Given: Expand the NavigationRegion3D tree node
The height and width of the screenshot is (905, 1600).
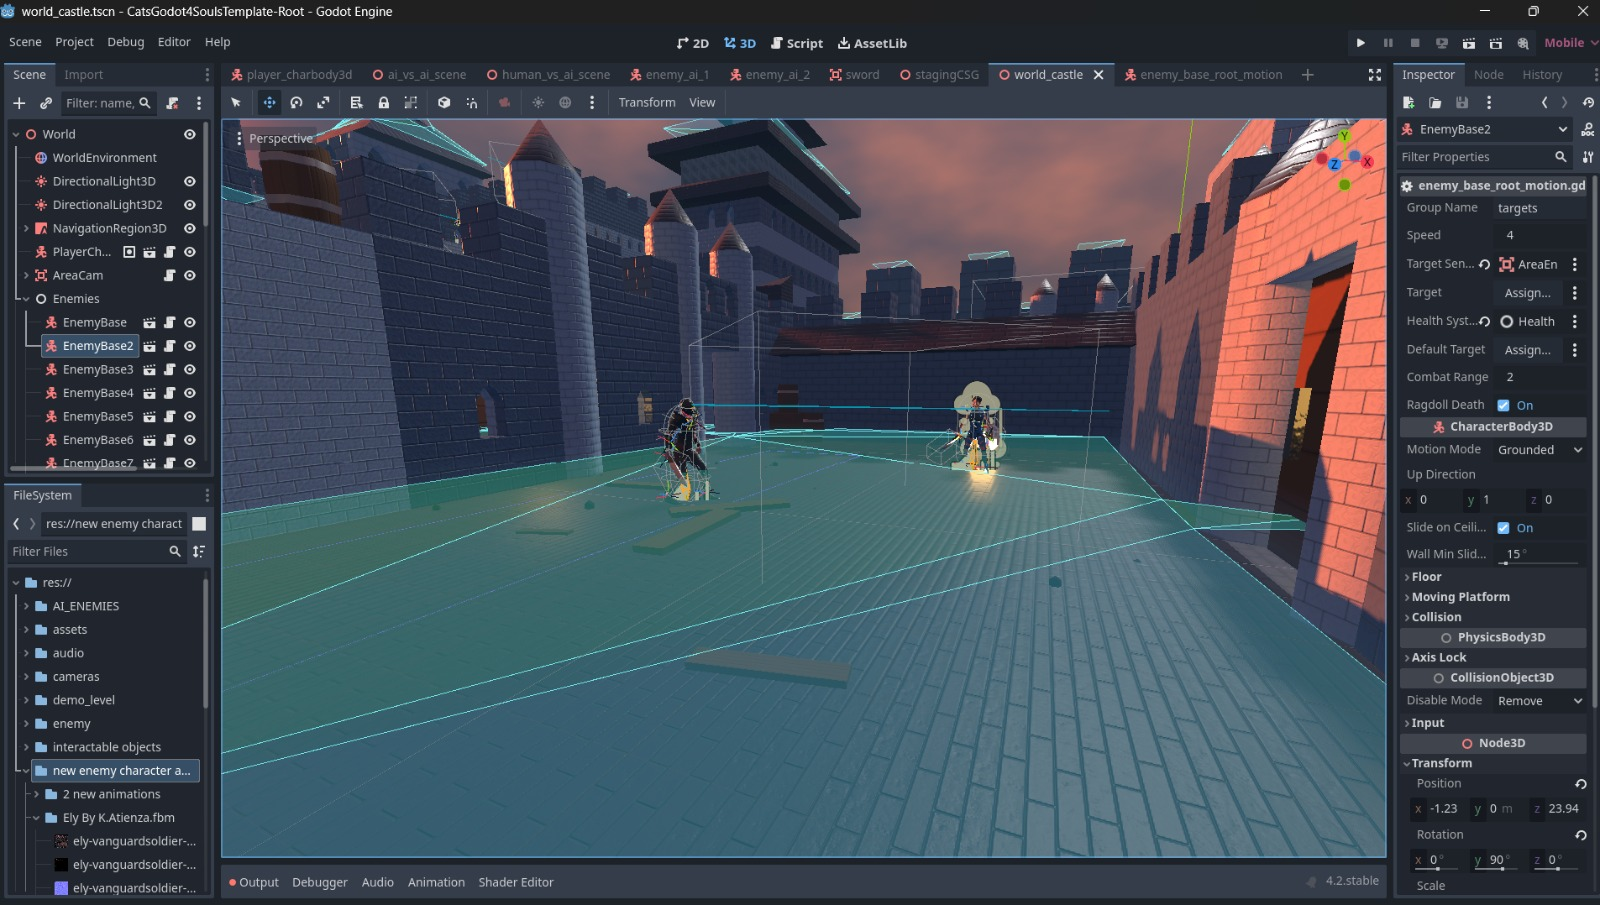Looking at the screenshot, I should pos(26,228).
